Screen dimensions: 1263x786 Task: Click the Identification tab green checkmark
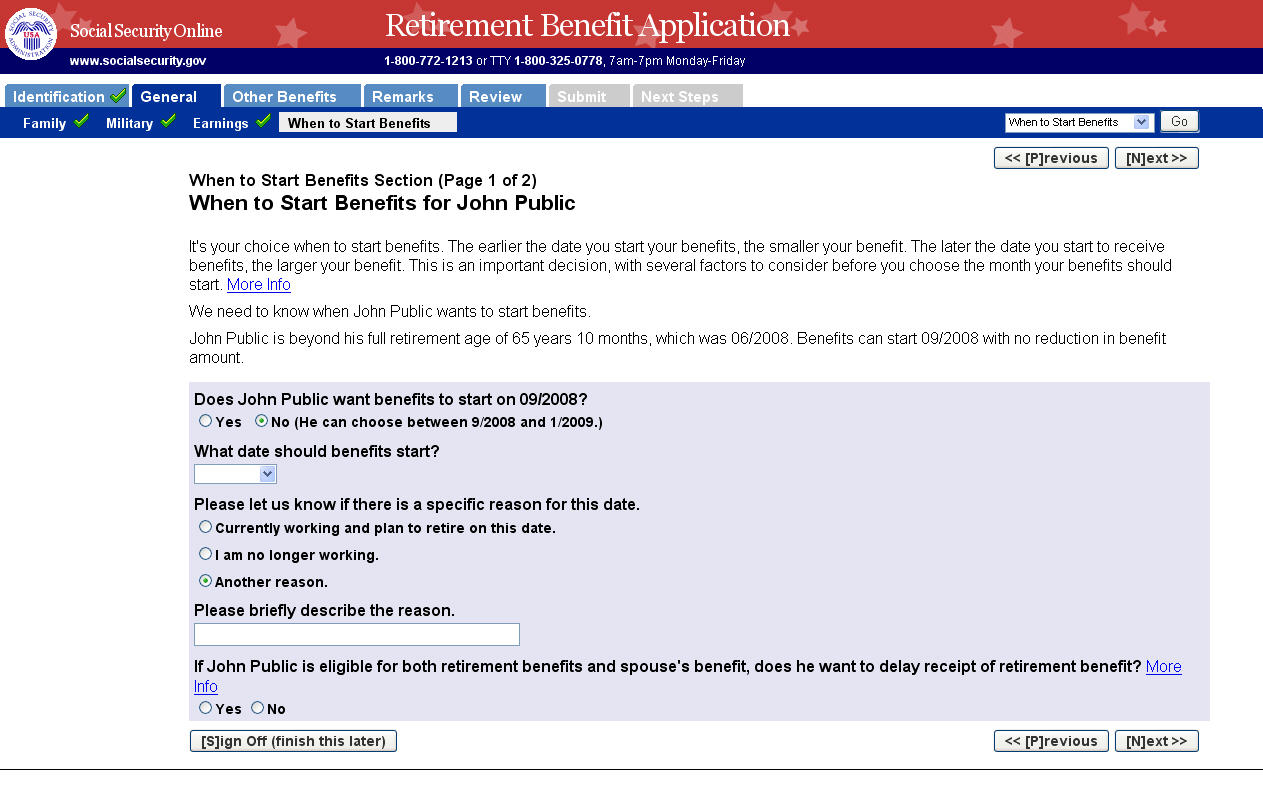click(x=118, y=96)
